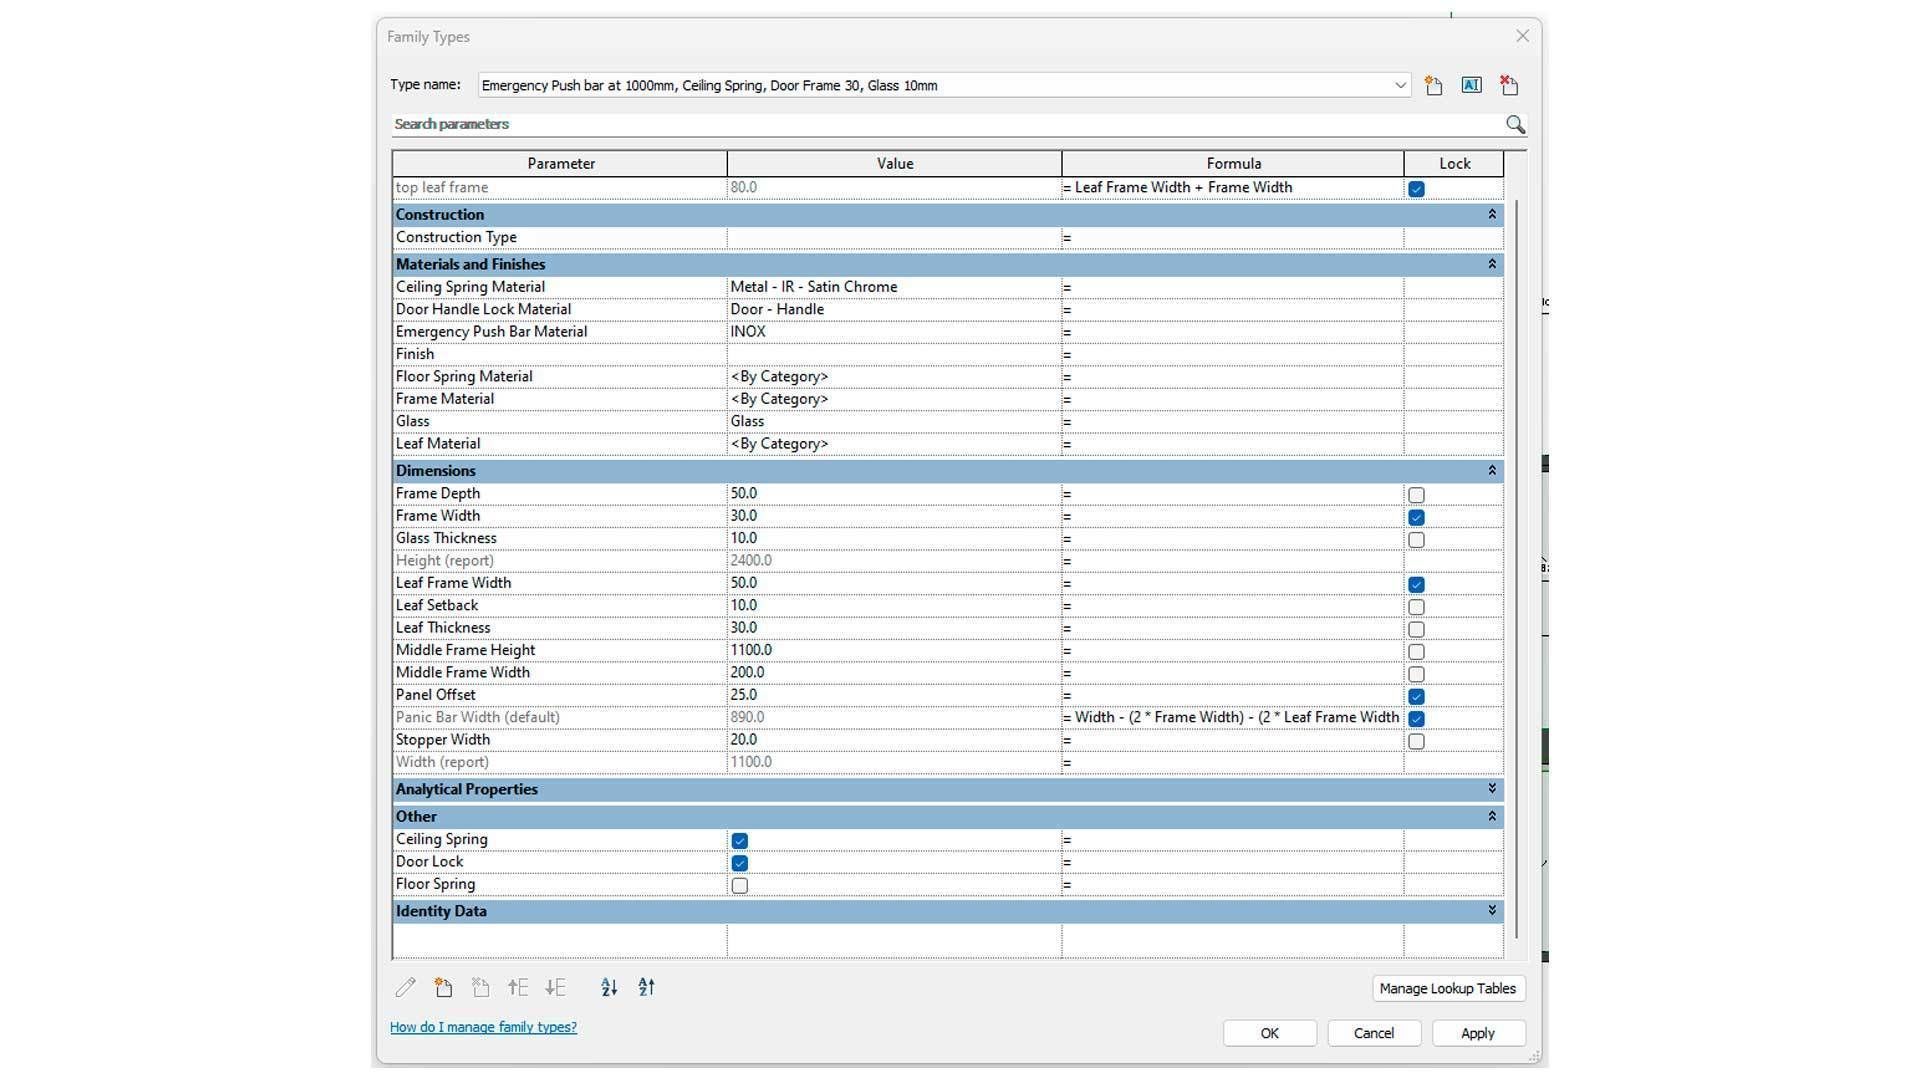Open the manage family types help link

coord(483,1027)
